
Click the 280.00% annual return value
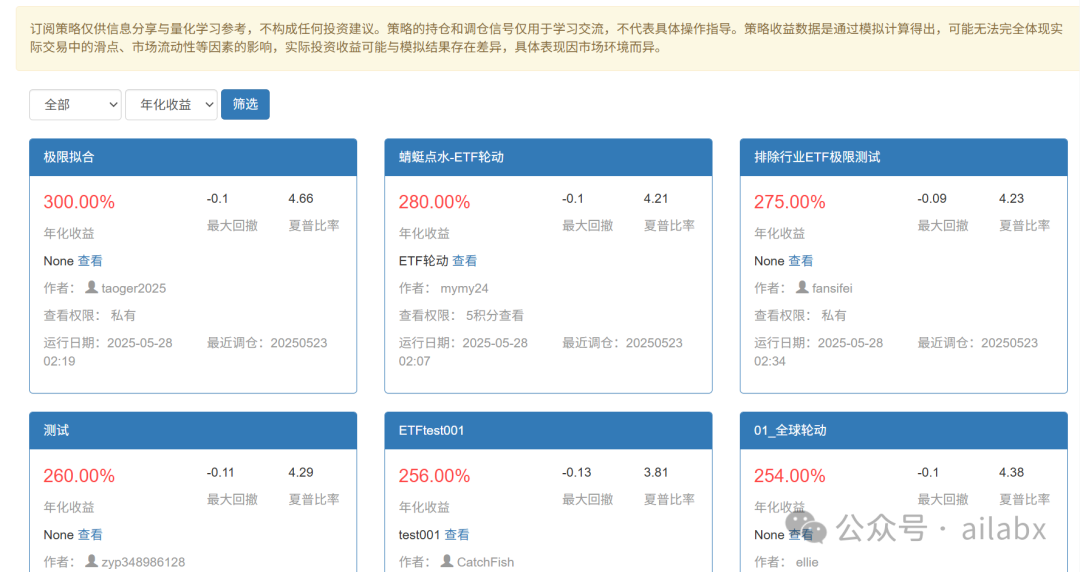435,202
